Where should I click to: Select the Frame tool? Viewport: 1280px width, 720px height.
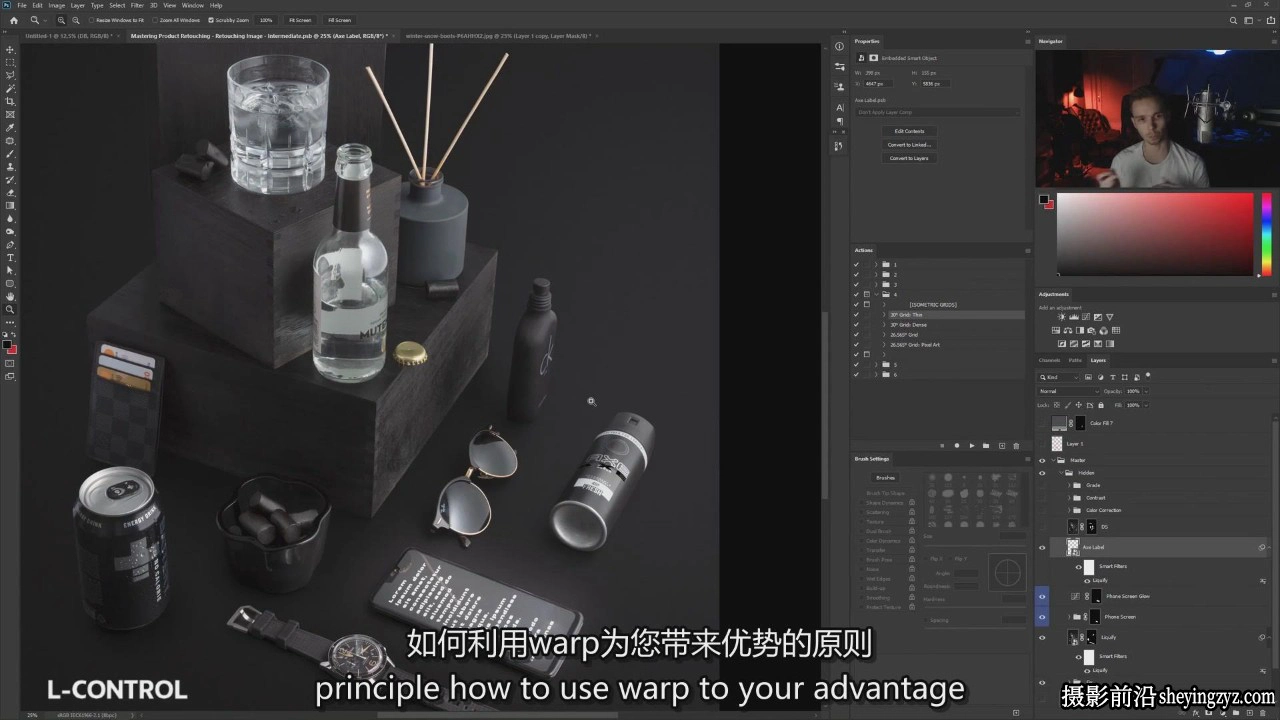click(x=10, y=114)
